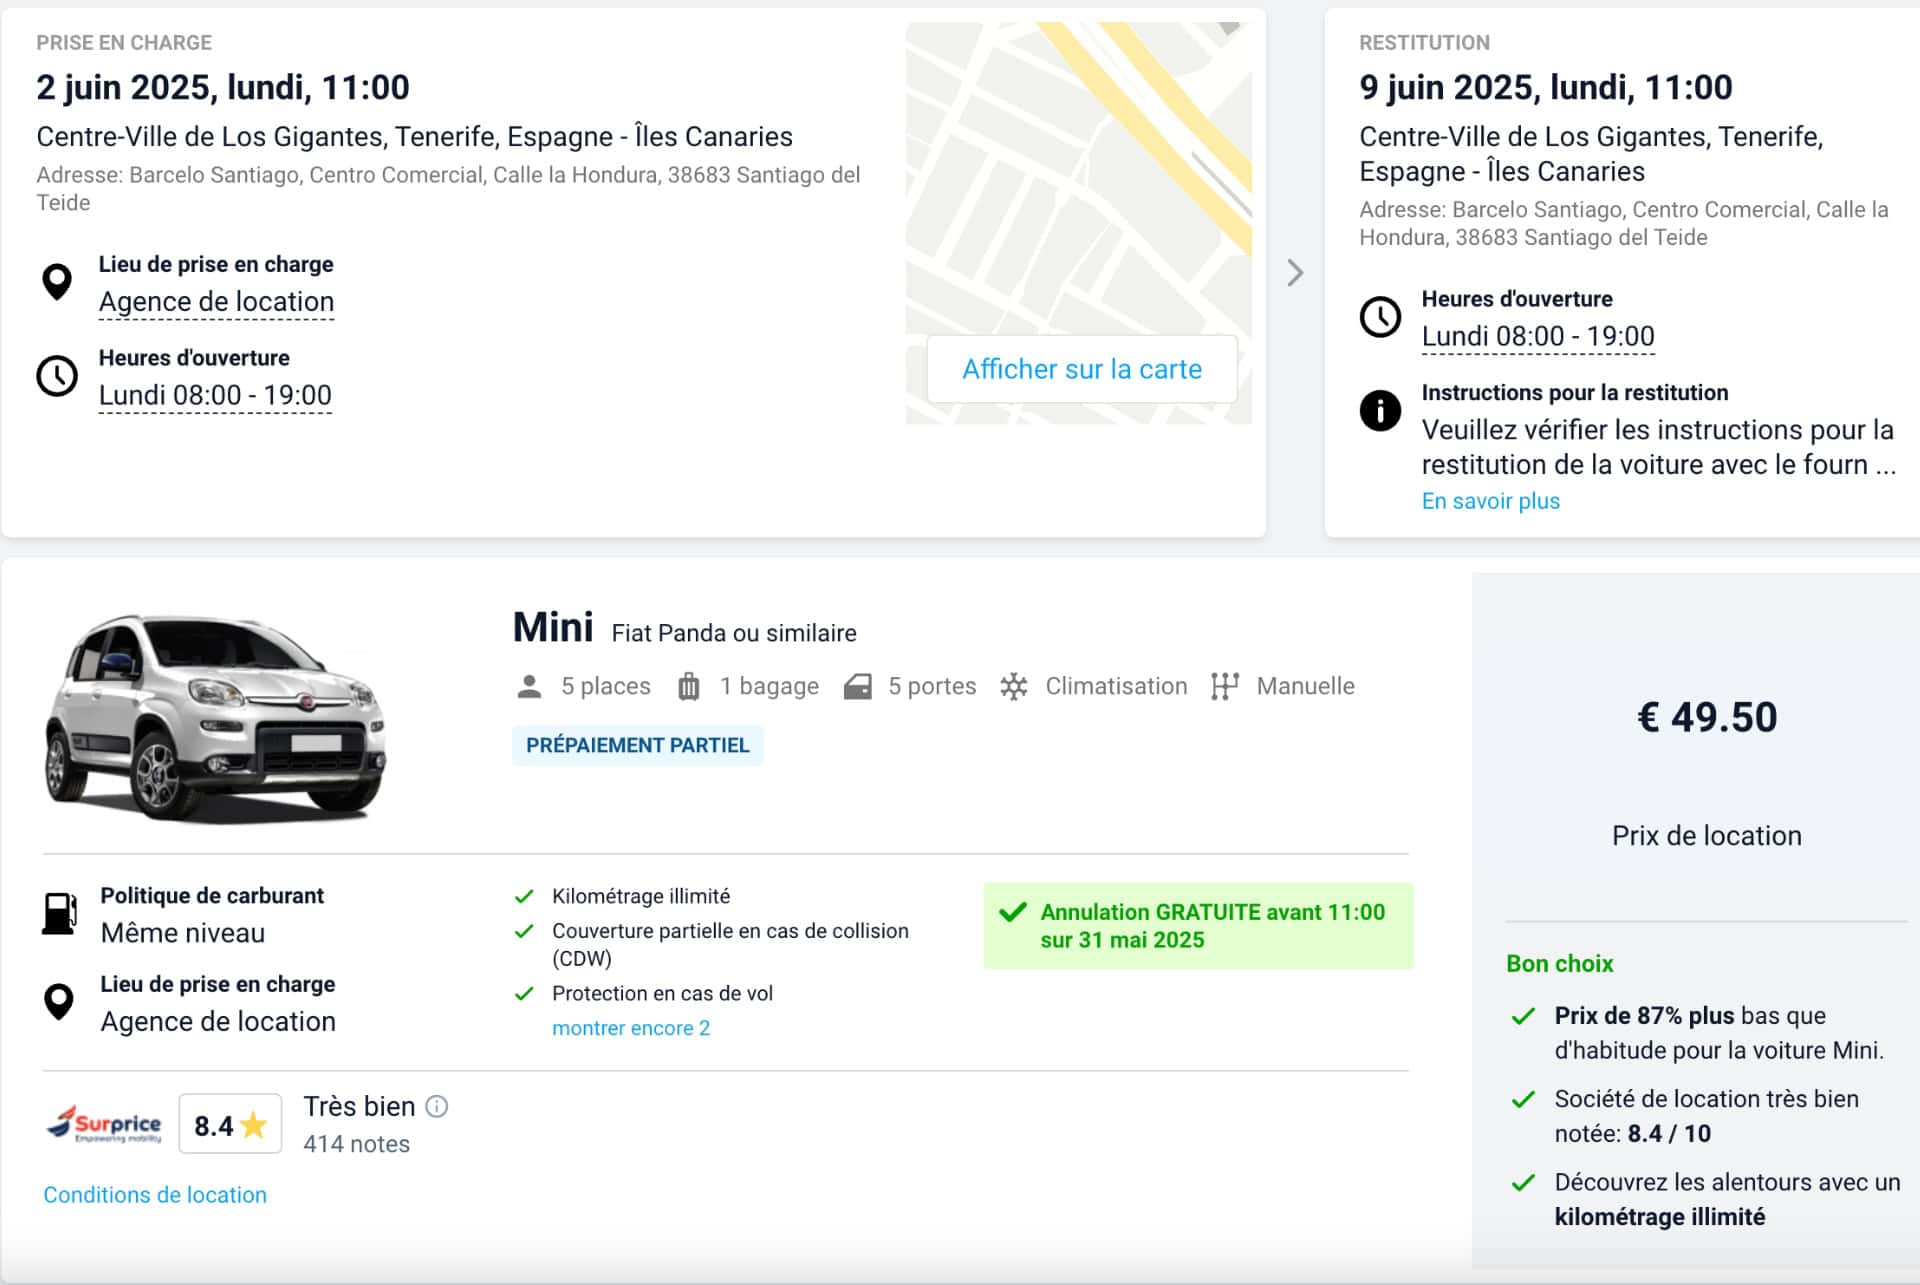Click the fuel pump icon for Politique de carburant

point(59,913)
